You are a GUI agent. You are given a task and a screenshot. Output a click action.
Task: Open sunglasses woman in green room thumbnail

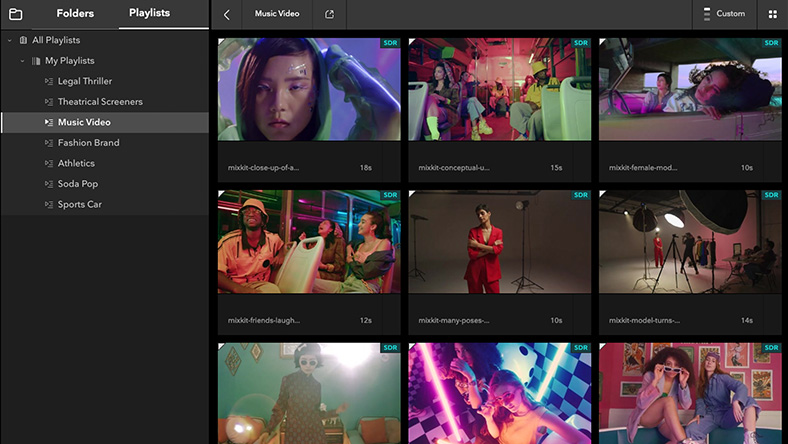tap(309, 393)
